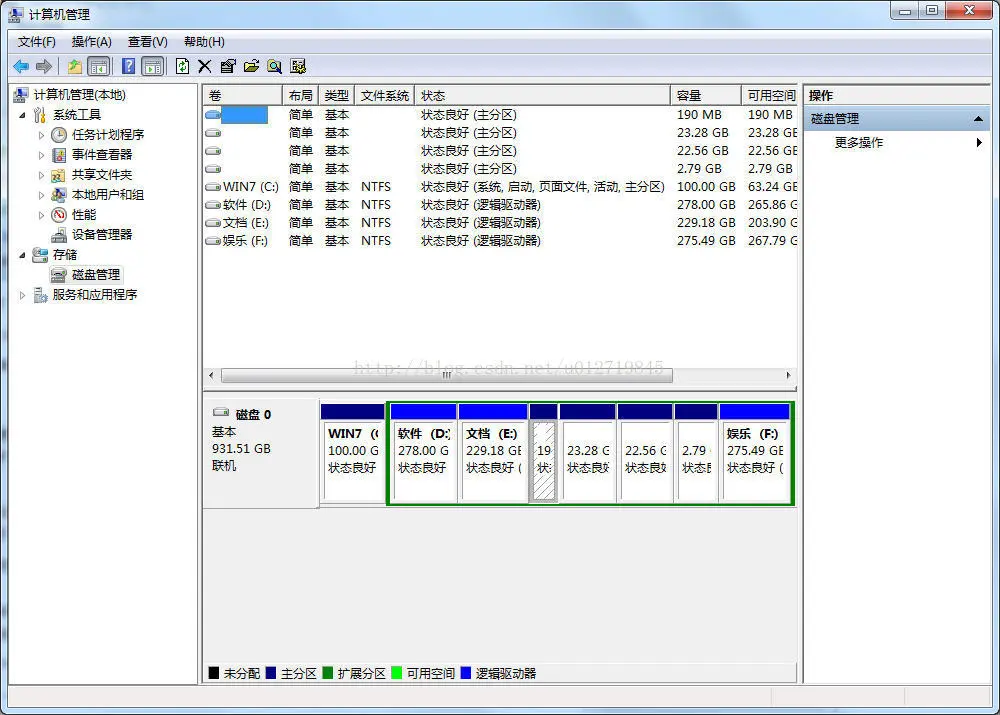Sort by the 状态 column header
This screenshot has height=715, width=1000.
point(542,96)
